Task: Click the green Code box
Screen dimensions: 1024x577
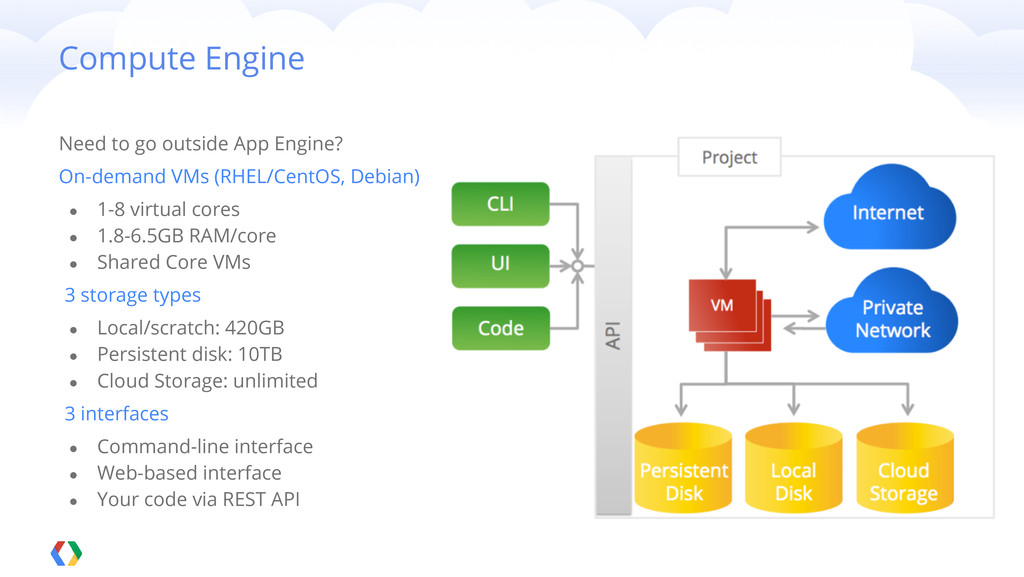Action: point(500,328)
